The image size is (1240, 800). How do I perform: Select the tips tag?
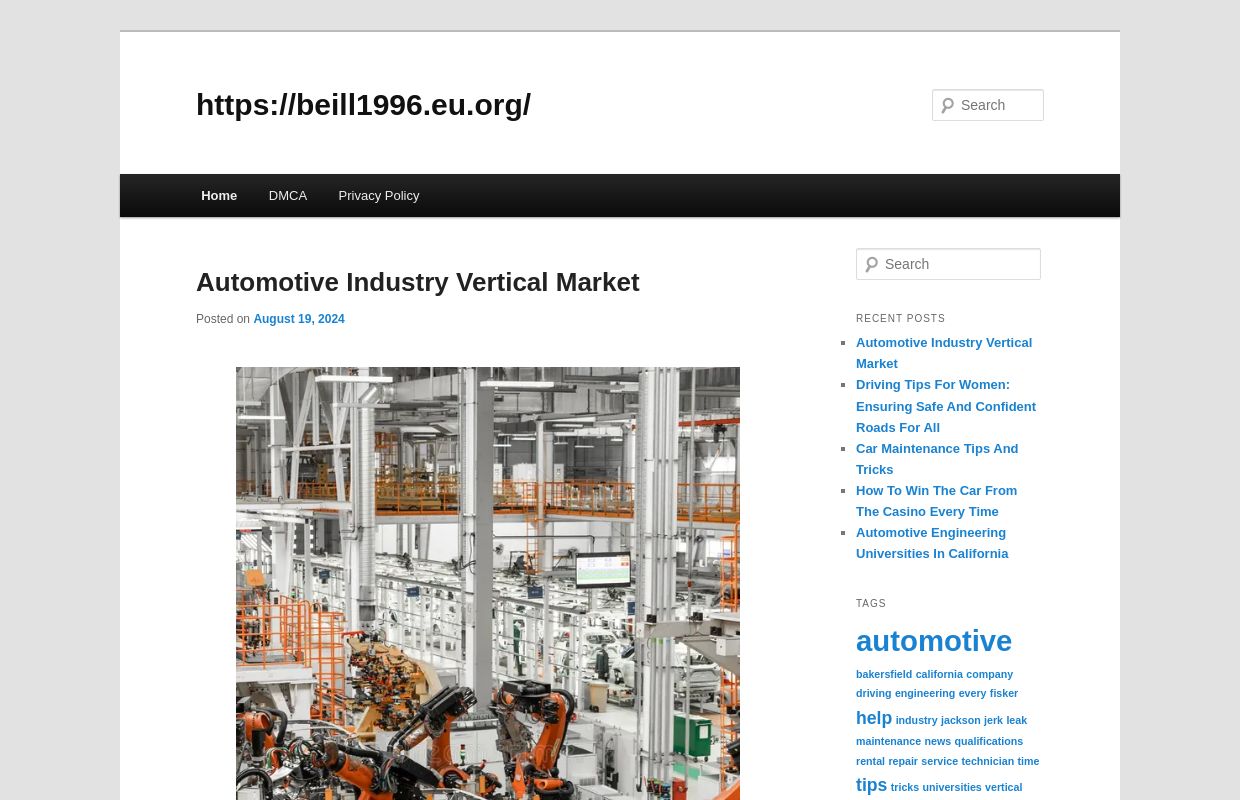(x=871, y=785)
